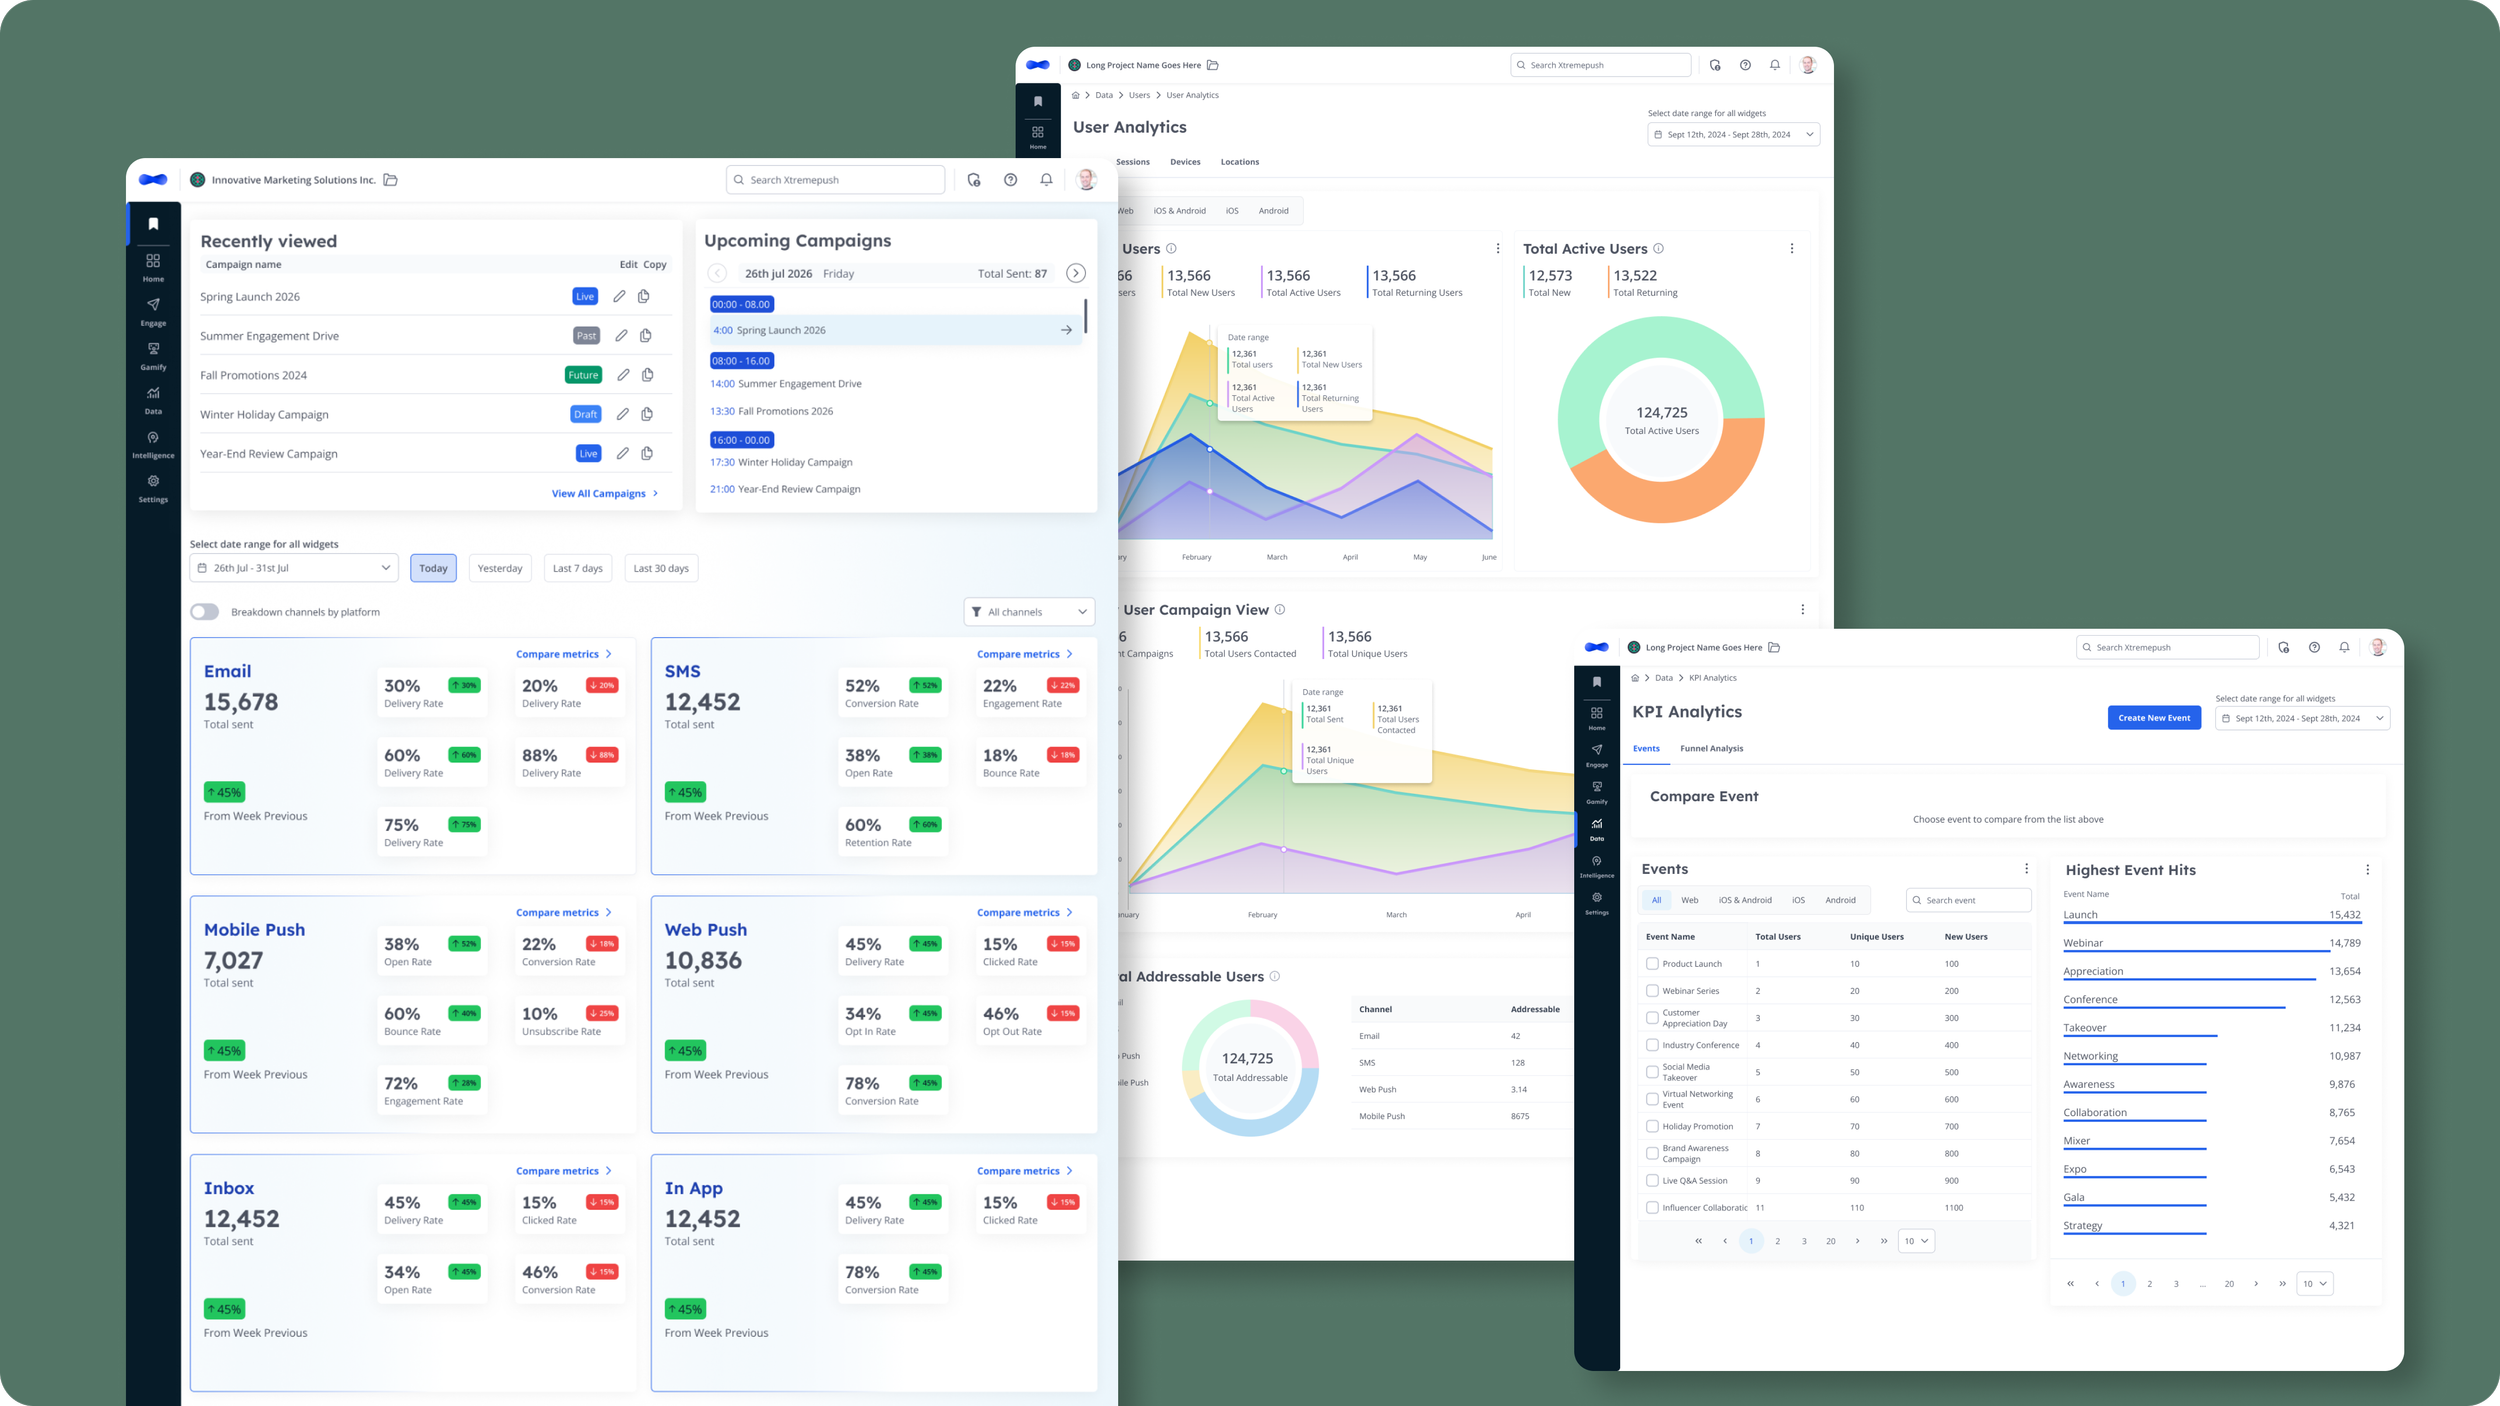Check the Brand Awareness Campaign checkbox

tap(1652, 1154)
